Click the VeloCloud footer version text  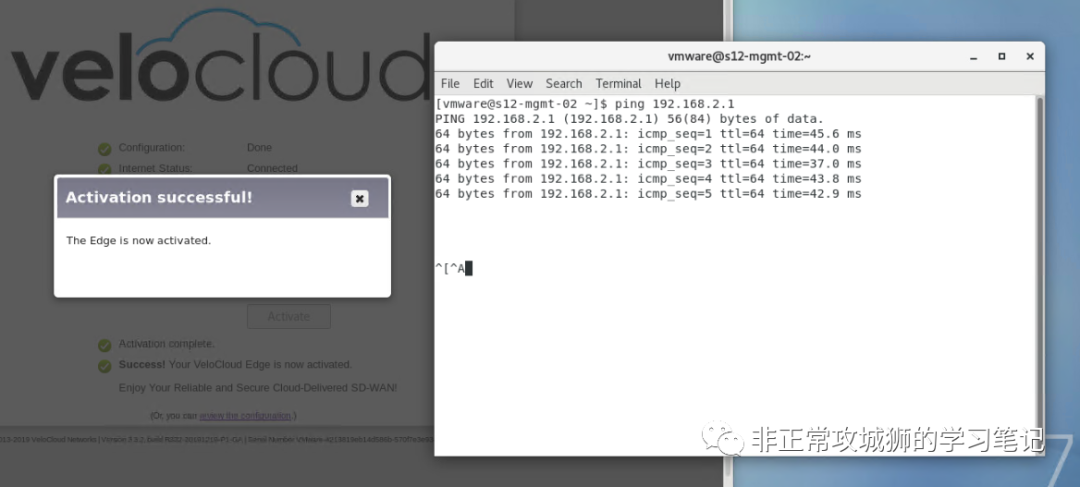(x=216, y=439)
